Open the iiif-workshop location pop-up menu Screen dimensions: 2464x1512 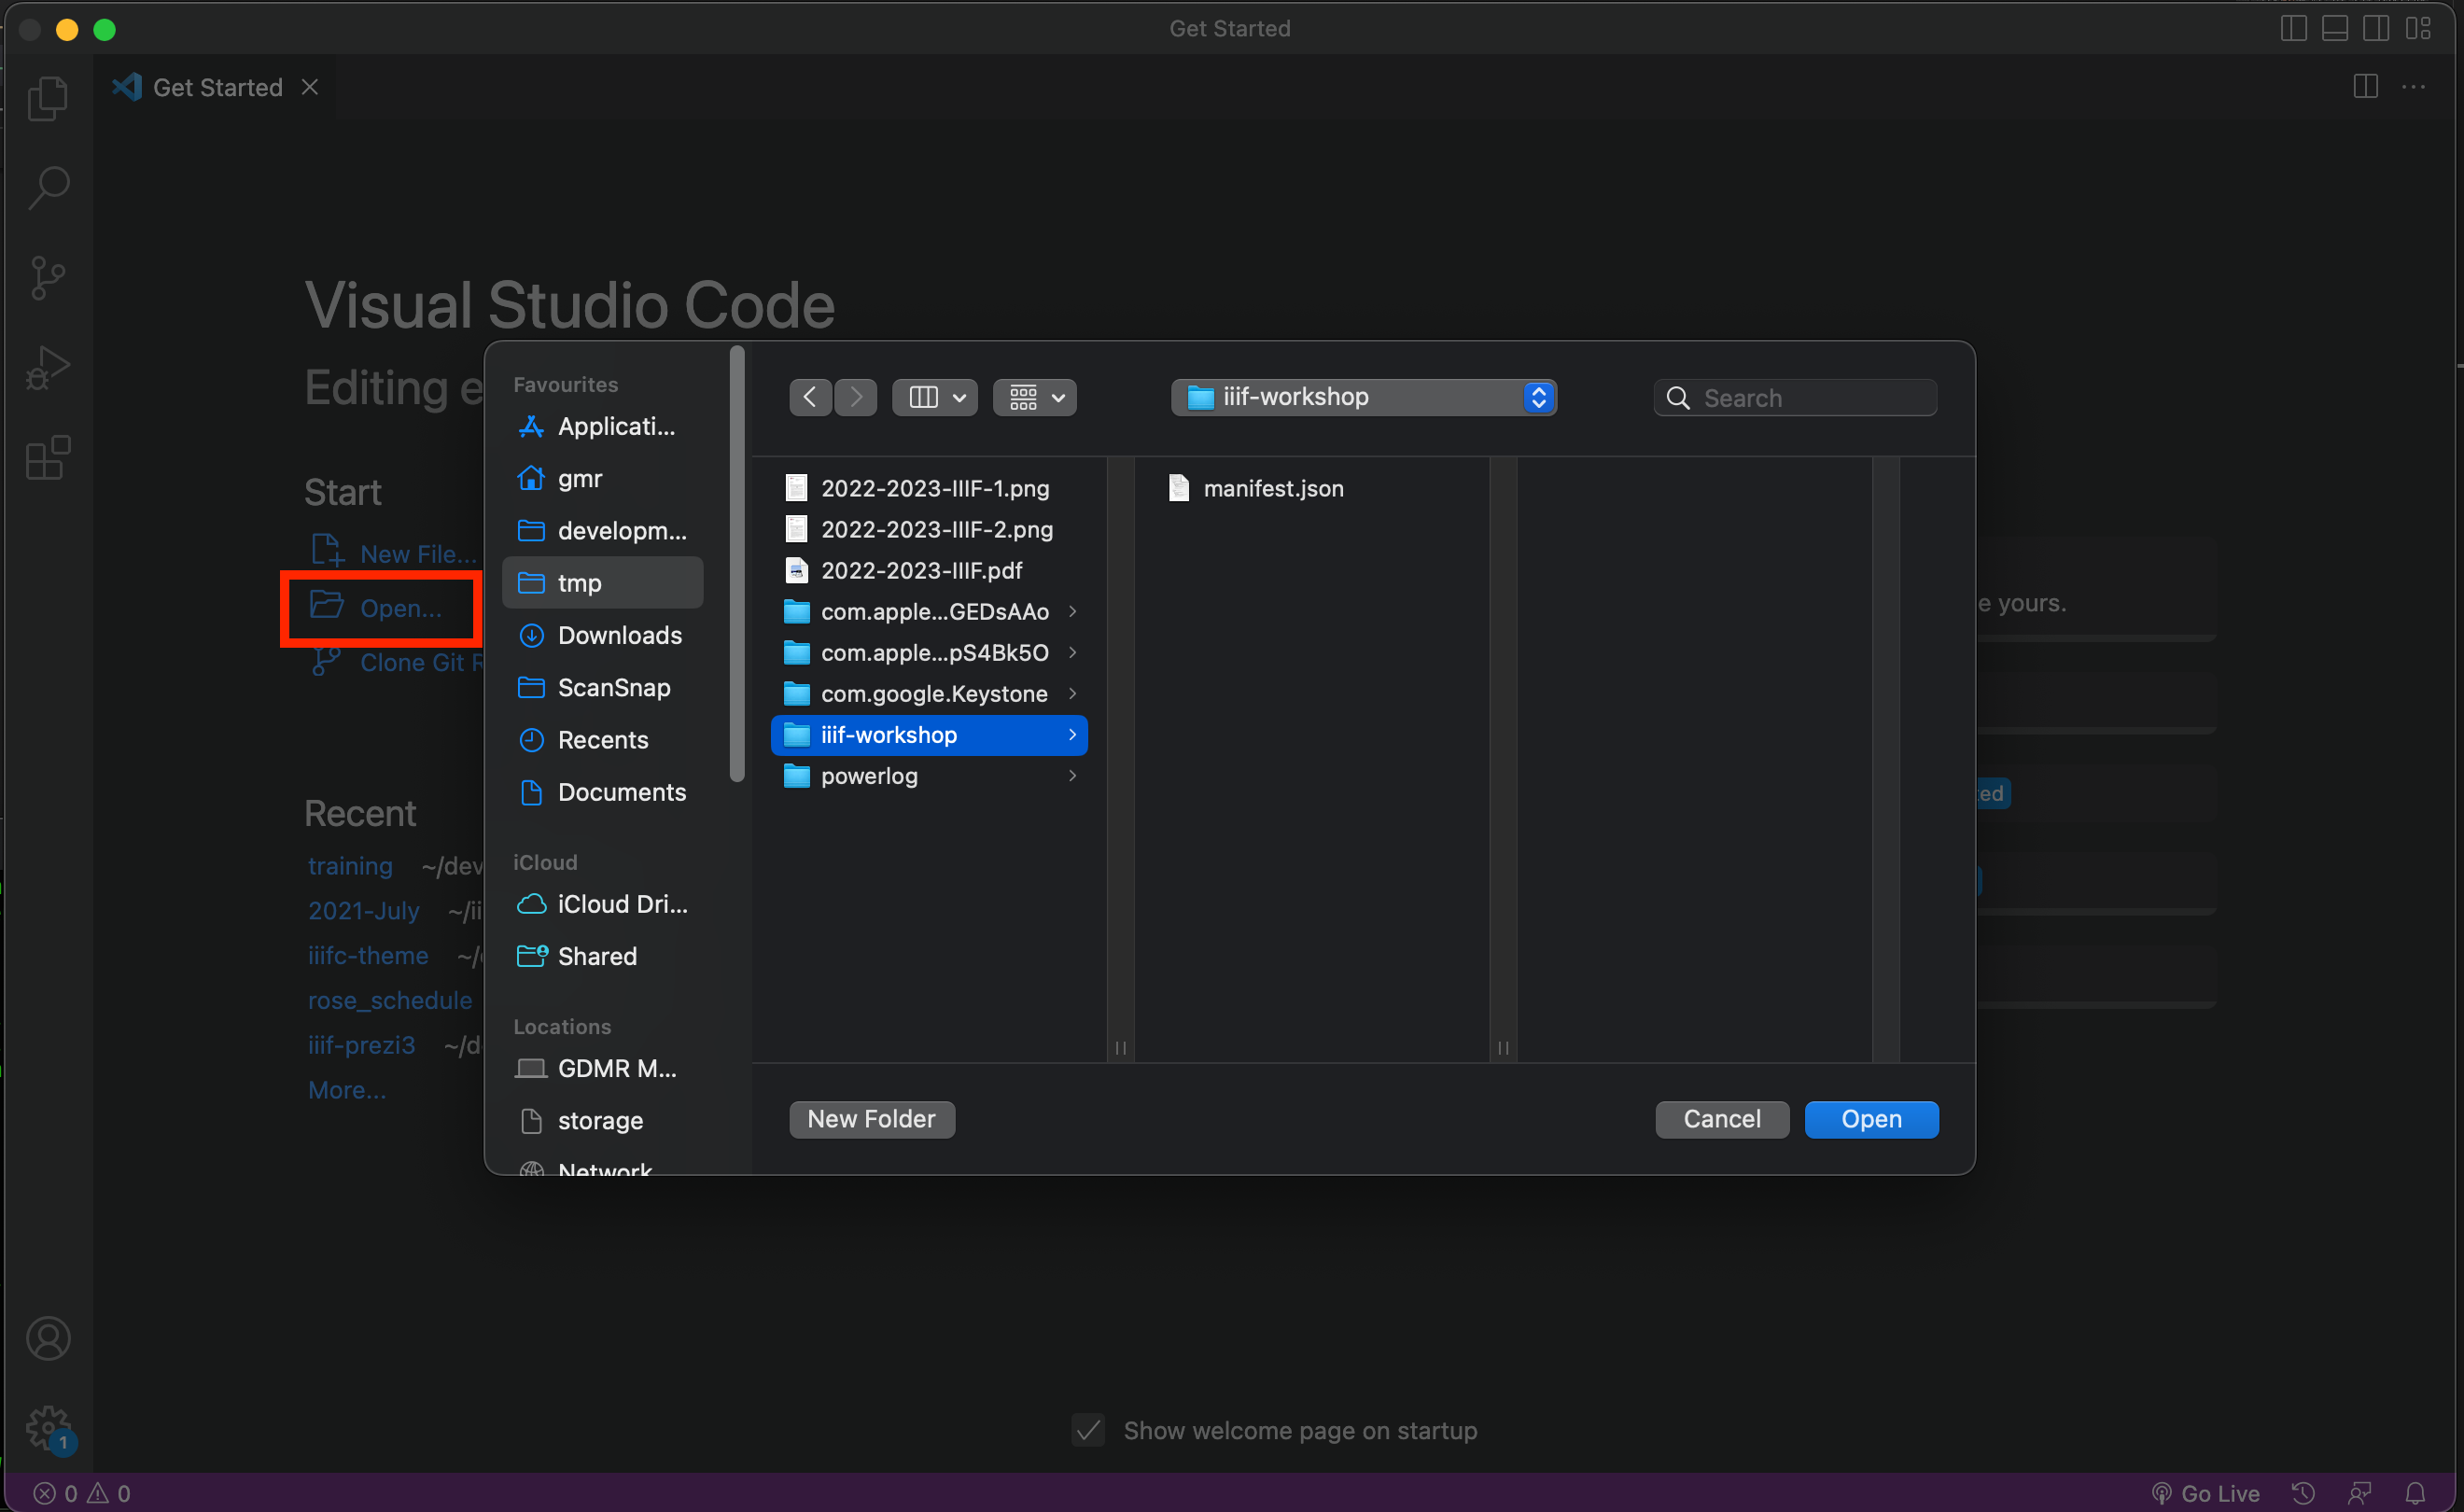(x=1364, y=397)
